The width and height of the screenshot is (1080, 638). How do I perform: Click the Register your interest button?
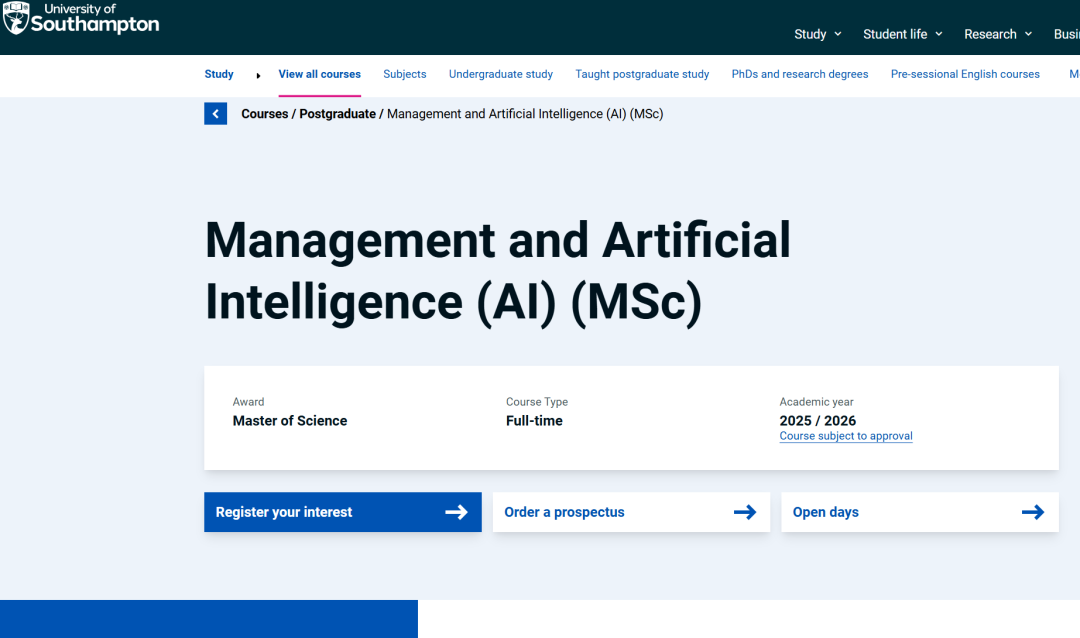coord(343,512)
